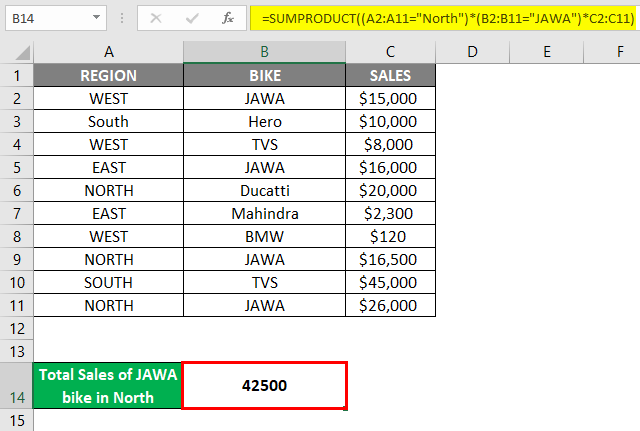Click the Select All corner triangle
640x431 pixels.
click(17, 51)
